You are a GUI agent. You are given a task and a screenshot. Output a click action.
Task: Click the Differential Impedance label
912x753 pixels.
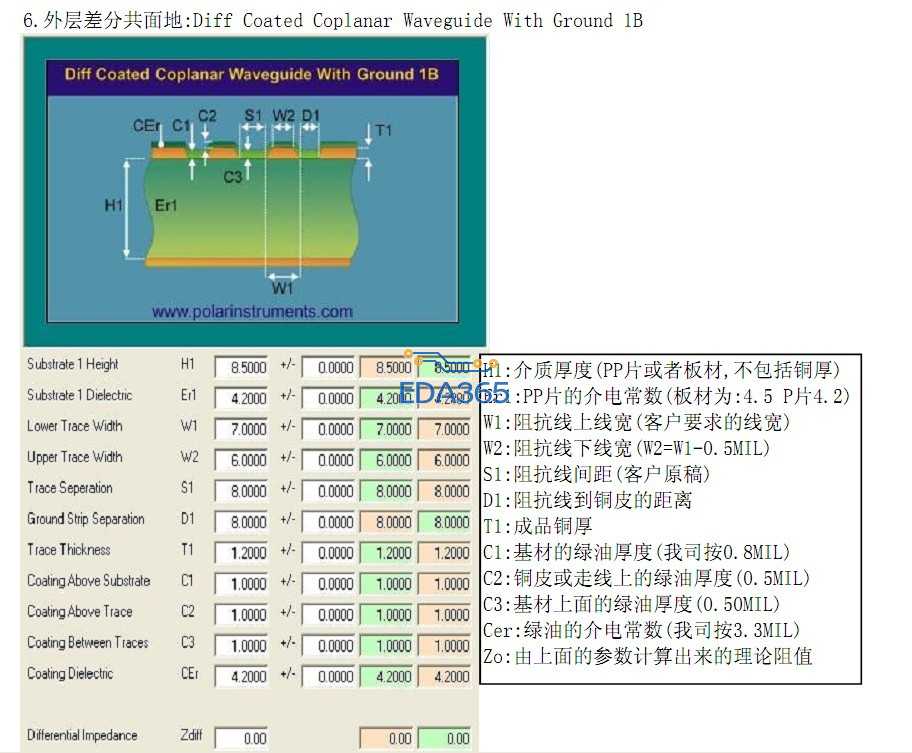click(x=82, y=735)
